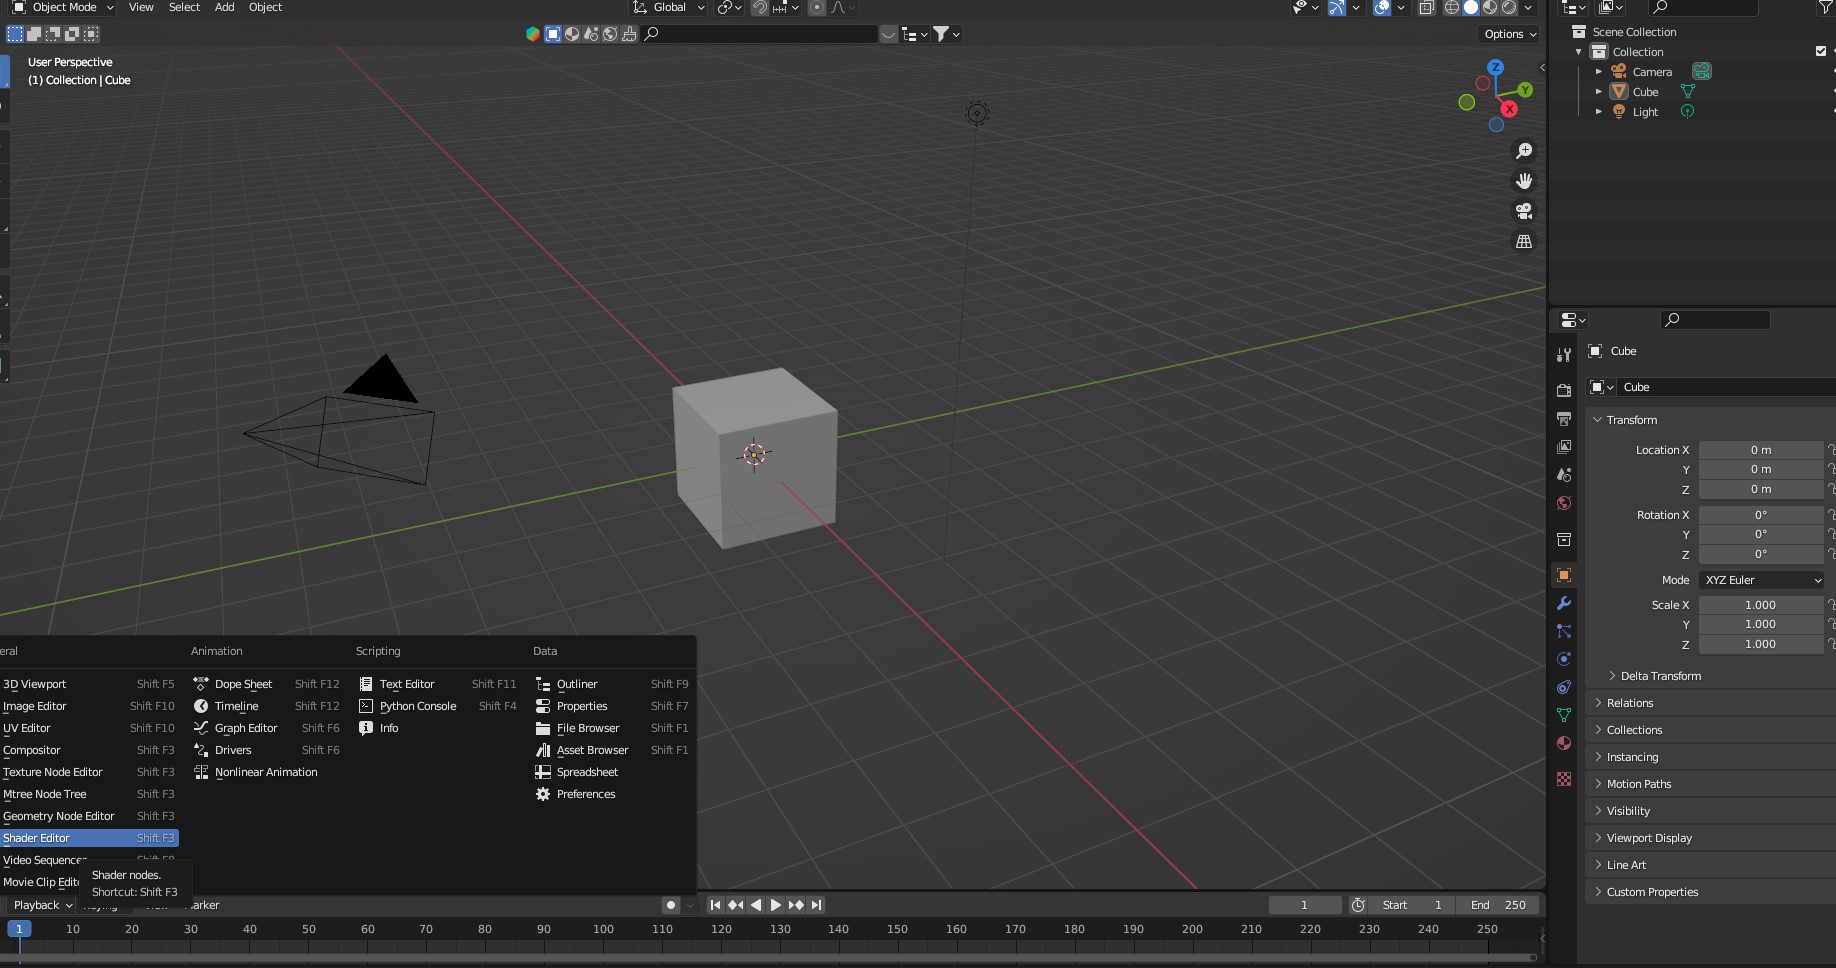Viewport: 1836px width, 968px height.
Task: Open the Physics Properties tab
Action: click(x=1563, y=659)
